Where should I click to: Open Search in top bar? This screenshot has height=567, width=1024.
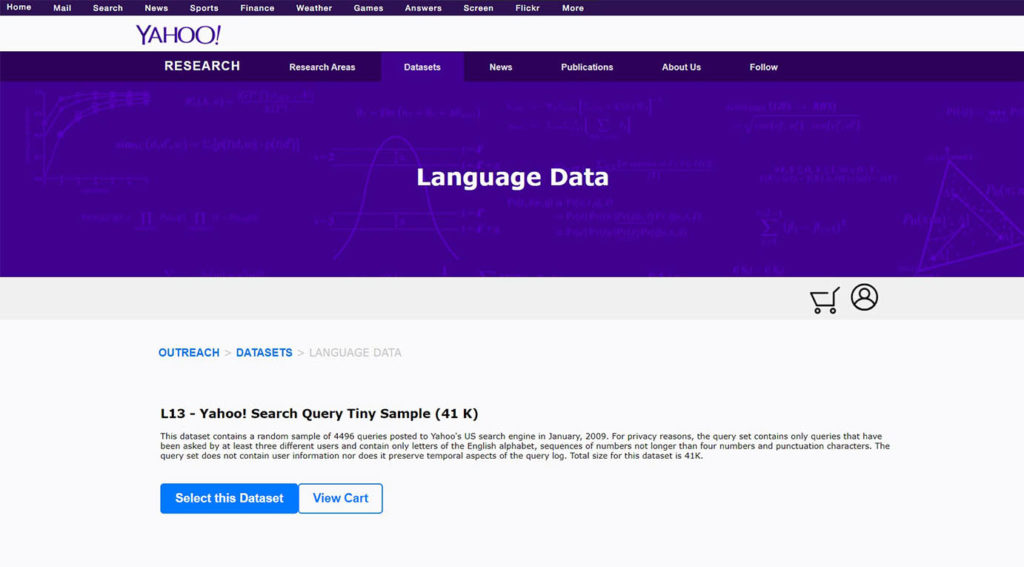point(108,8)
